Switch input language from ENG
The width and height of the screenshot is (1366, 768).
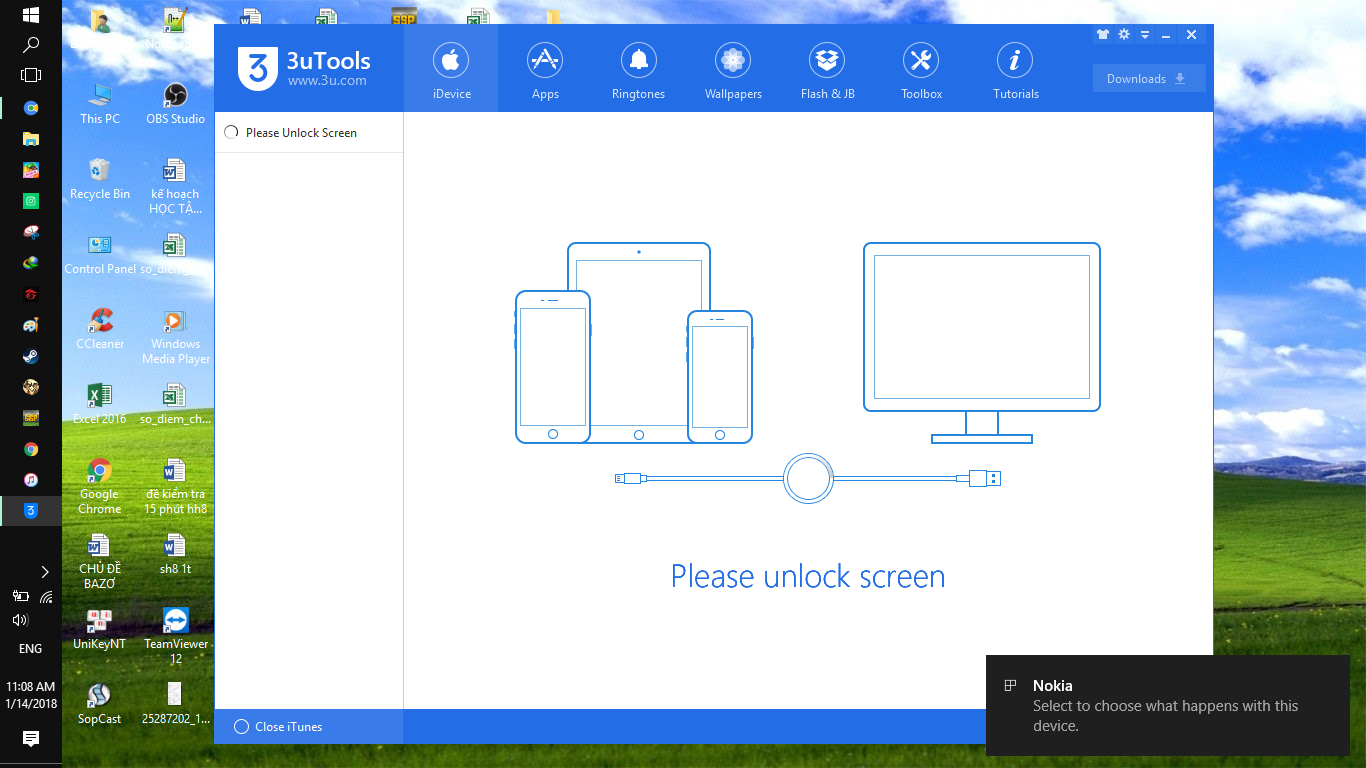[x=30, y=649]
